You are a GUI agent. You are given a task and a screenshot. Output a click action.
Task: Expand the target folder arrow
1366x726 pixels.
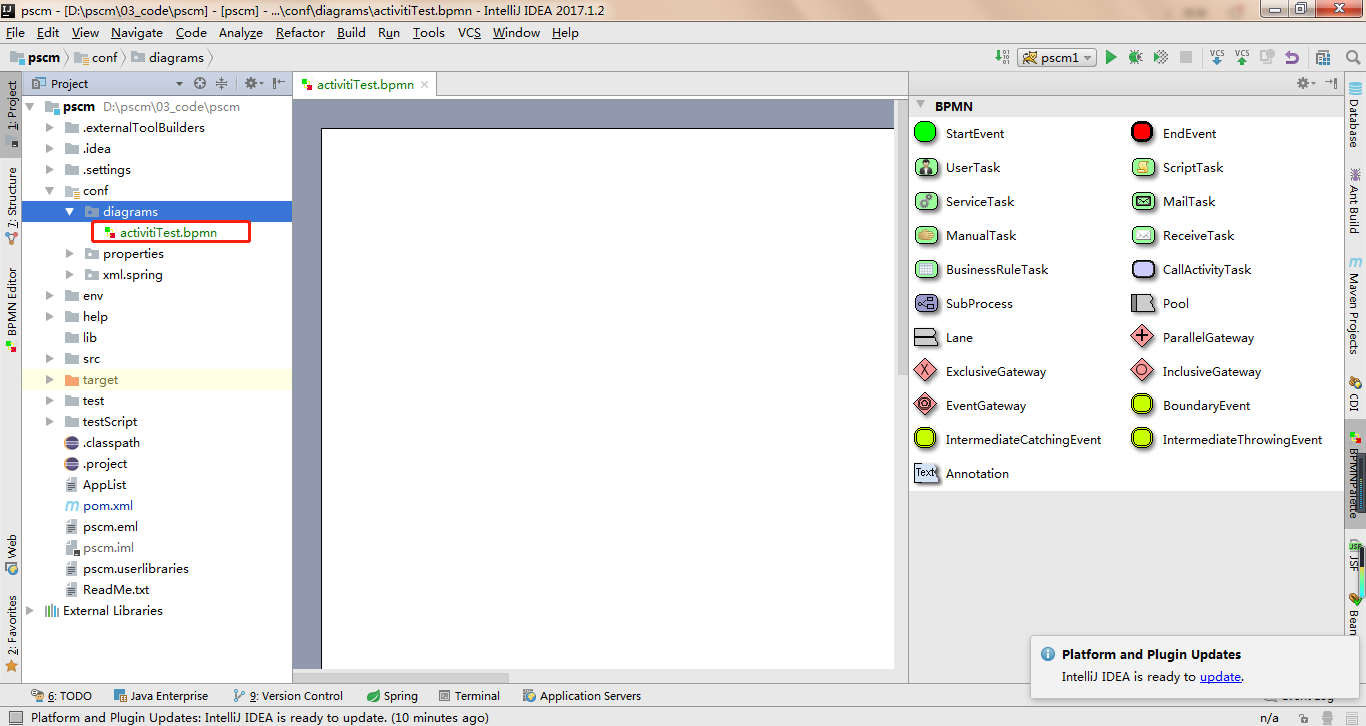point(50,379)
